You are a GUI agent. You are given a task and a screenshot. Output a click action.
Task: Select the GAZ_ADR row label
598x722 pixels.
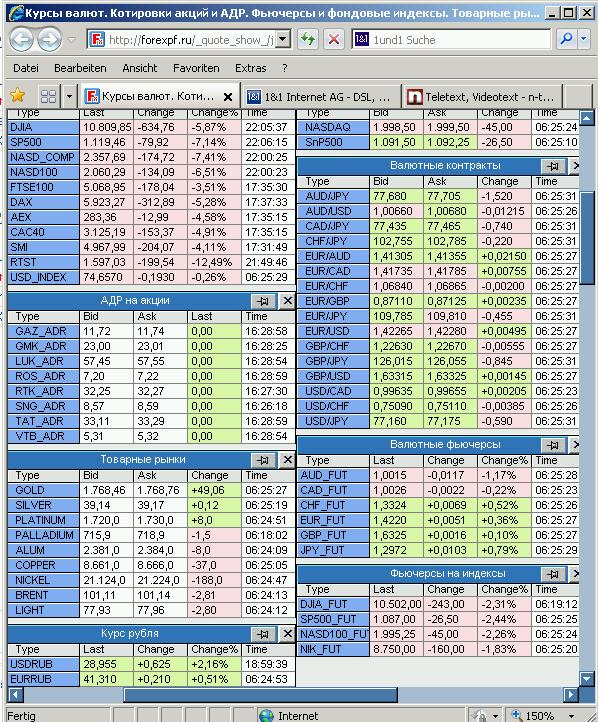[x=43, y=332]
